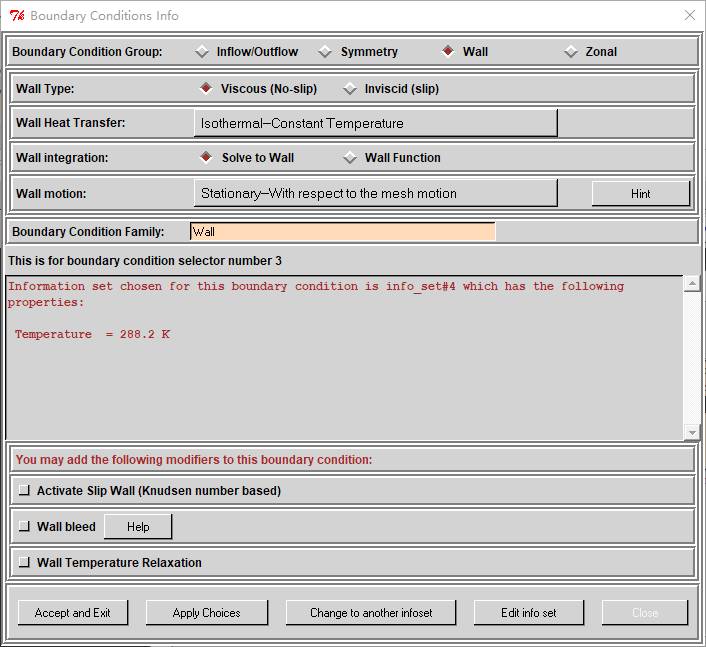This screenshot has width=706, height=647.
Task: Click the Hint button for wall motion
Action: (640, 194)
